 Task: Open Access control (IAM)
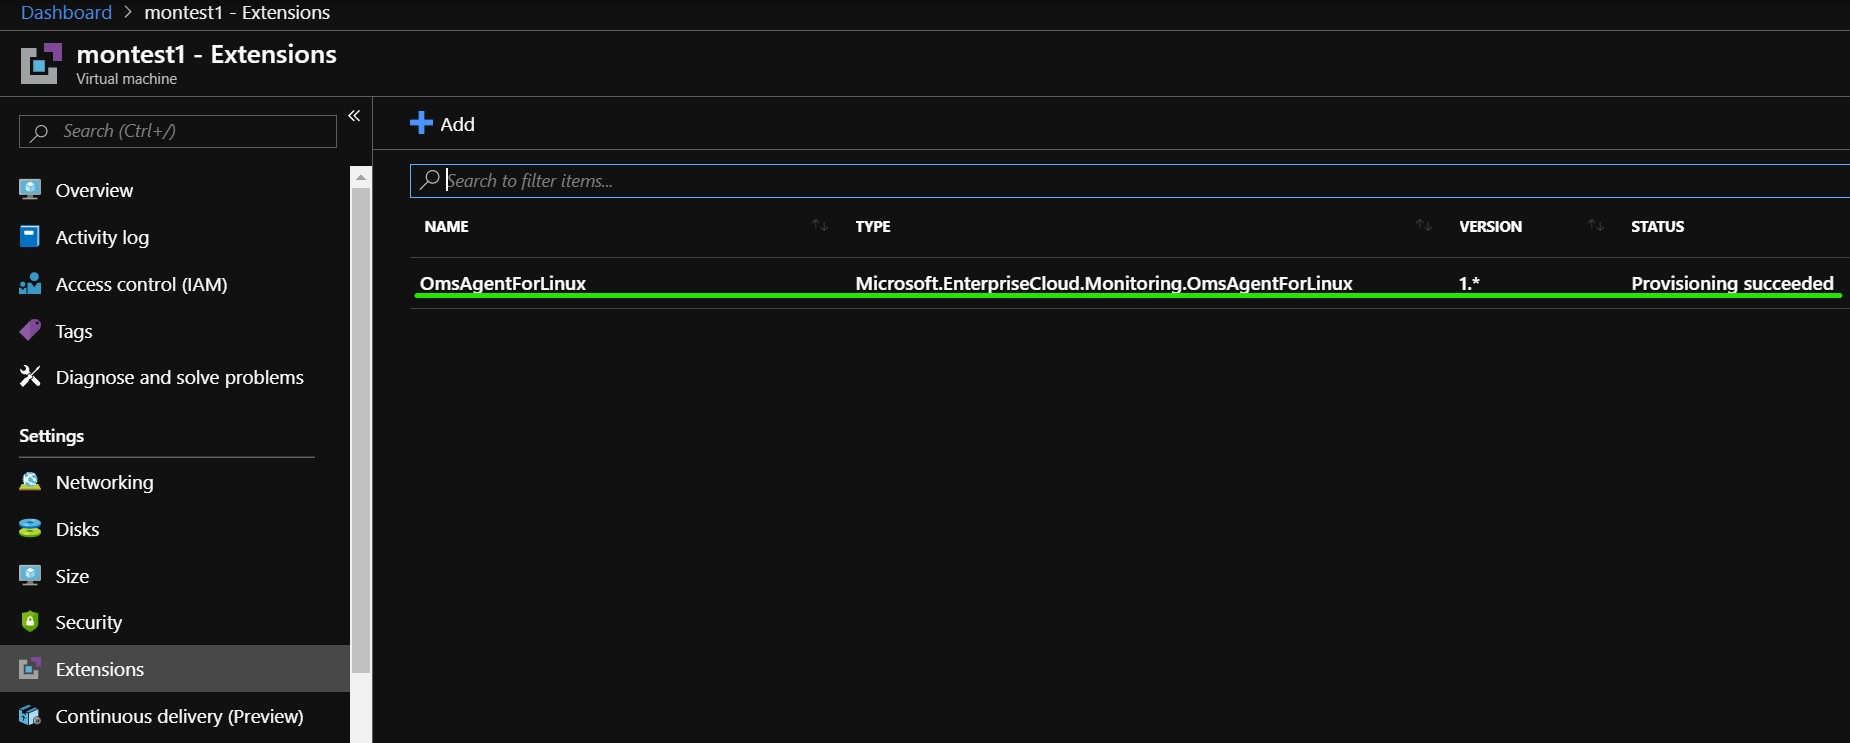(x=141, y=284)
